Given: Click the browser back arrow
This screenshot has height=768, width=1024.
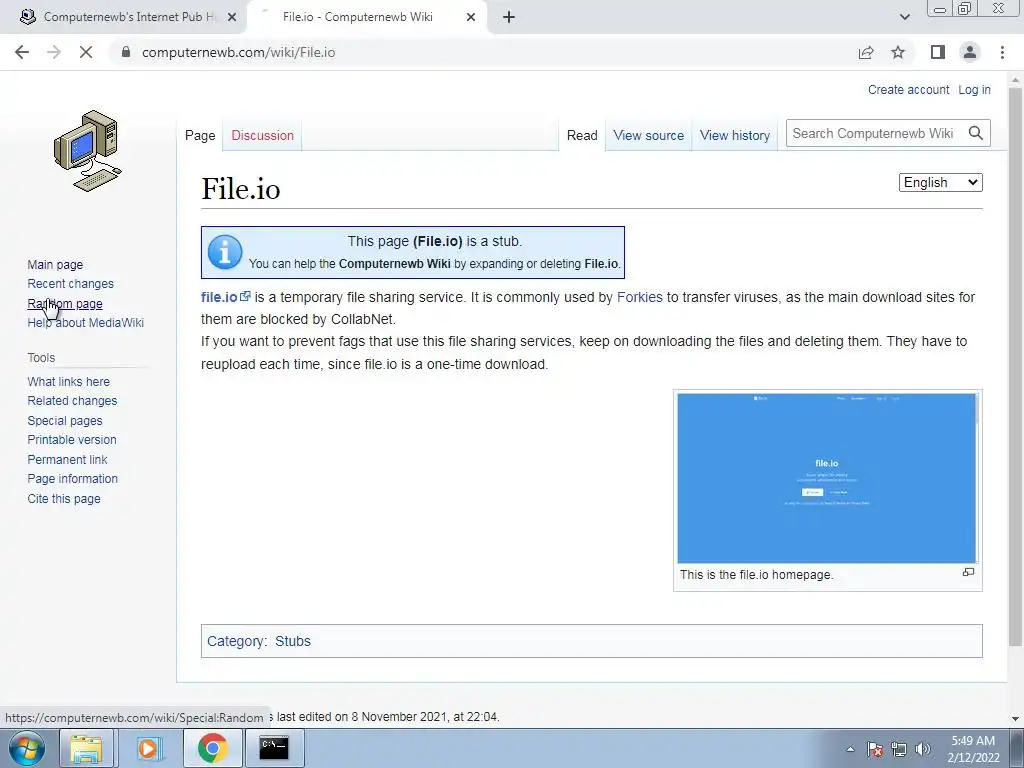Looking at the screenshot, I should click(x=22, y=52).
